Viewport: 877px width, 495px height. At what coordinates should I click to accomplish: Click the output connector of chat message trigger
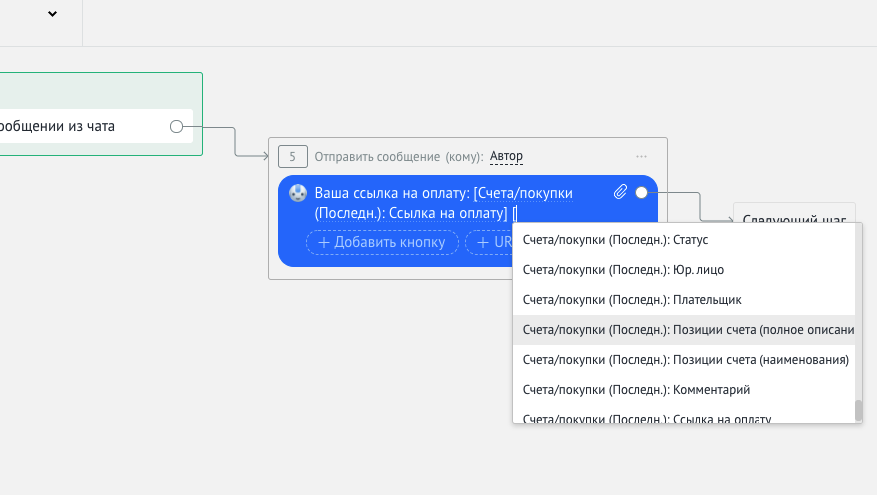176,126
